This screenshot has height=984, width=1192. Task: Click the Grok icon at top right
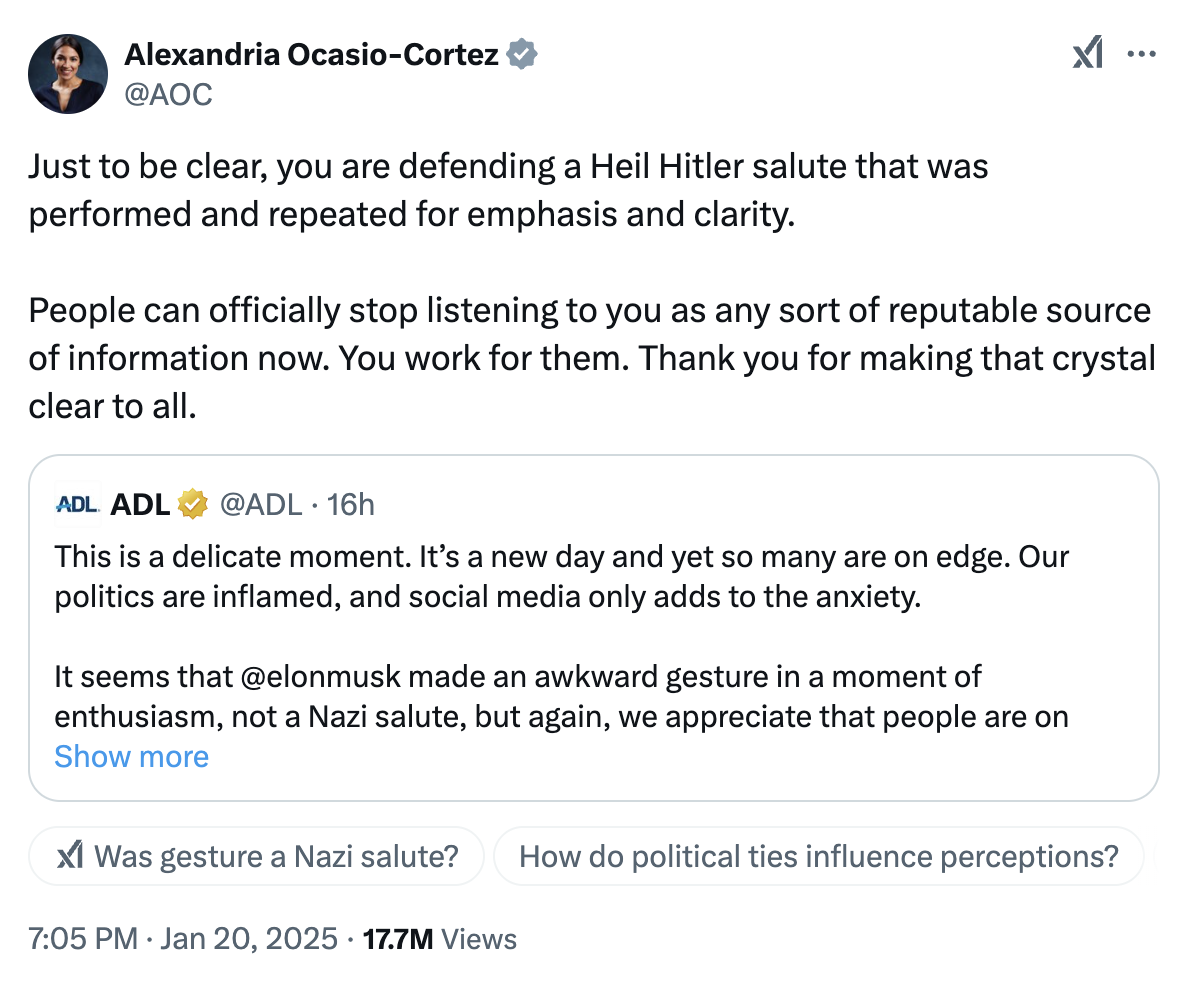[x=1088, y=53]
